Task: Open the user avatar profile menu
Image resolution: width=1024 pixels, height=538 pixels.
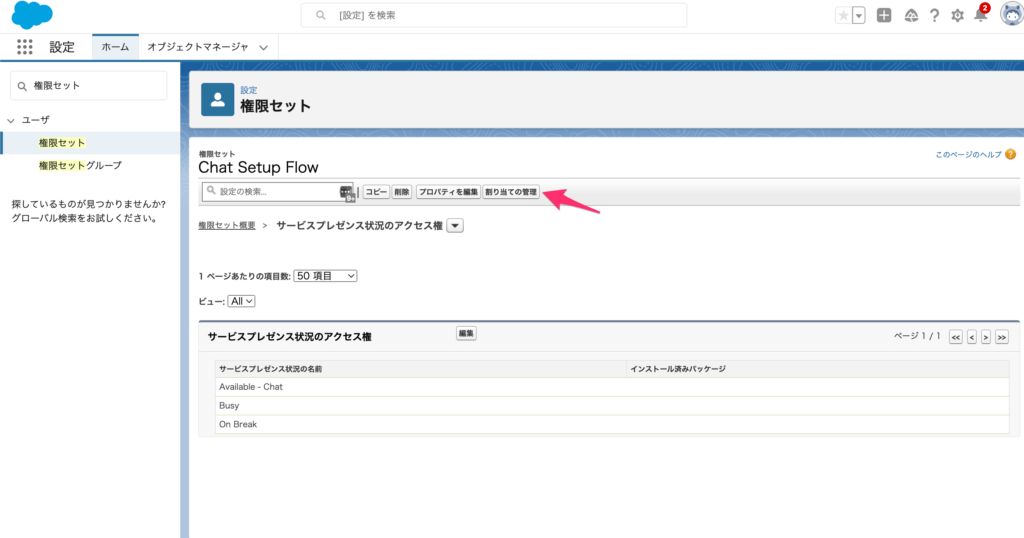Action: [1012, 14]
